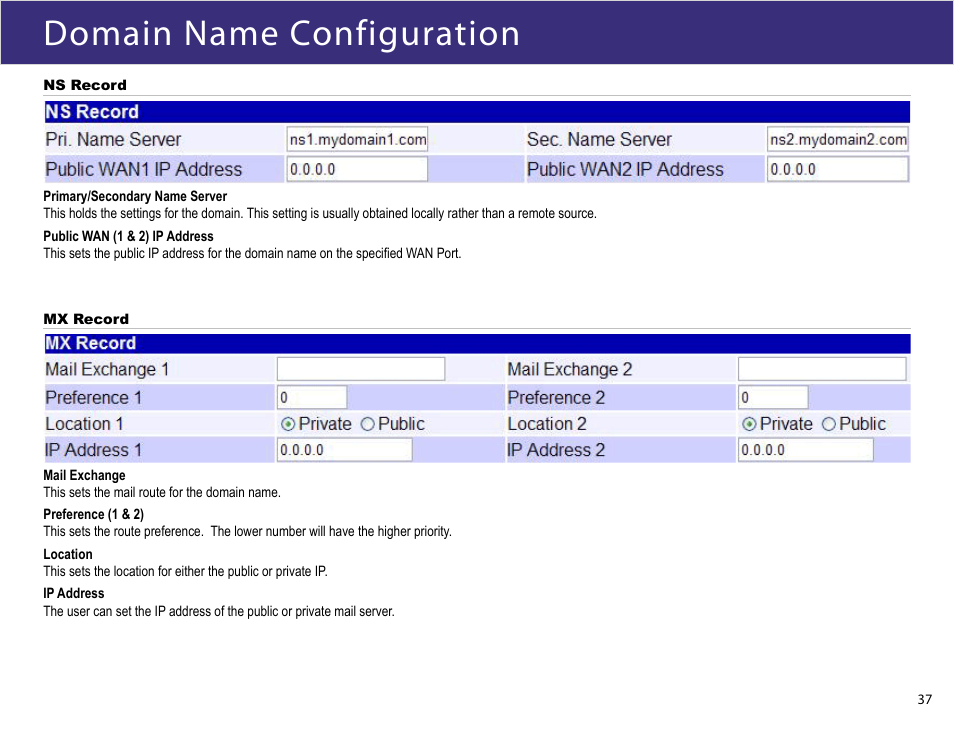
Task: Click the 'Public WAN (1 & 2) IP Address' heading
Action: [128, 236]
